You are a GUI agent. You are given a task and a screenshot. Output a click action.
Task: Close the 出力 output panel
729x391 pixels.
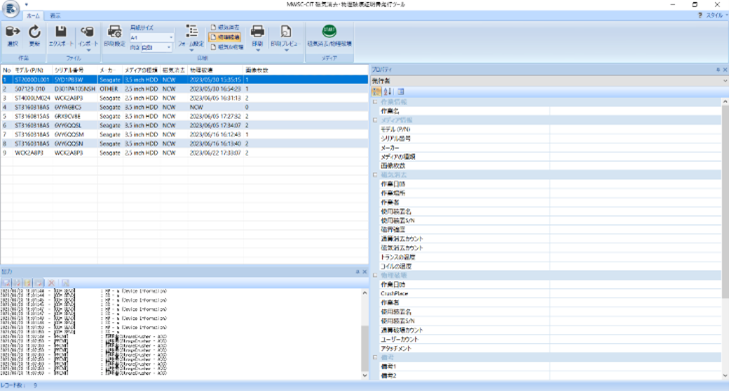tap(364, 272)
